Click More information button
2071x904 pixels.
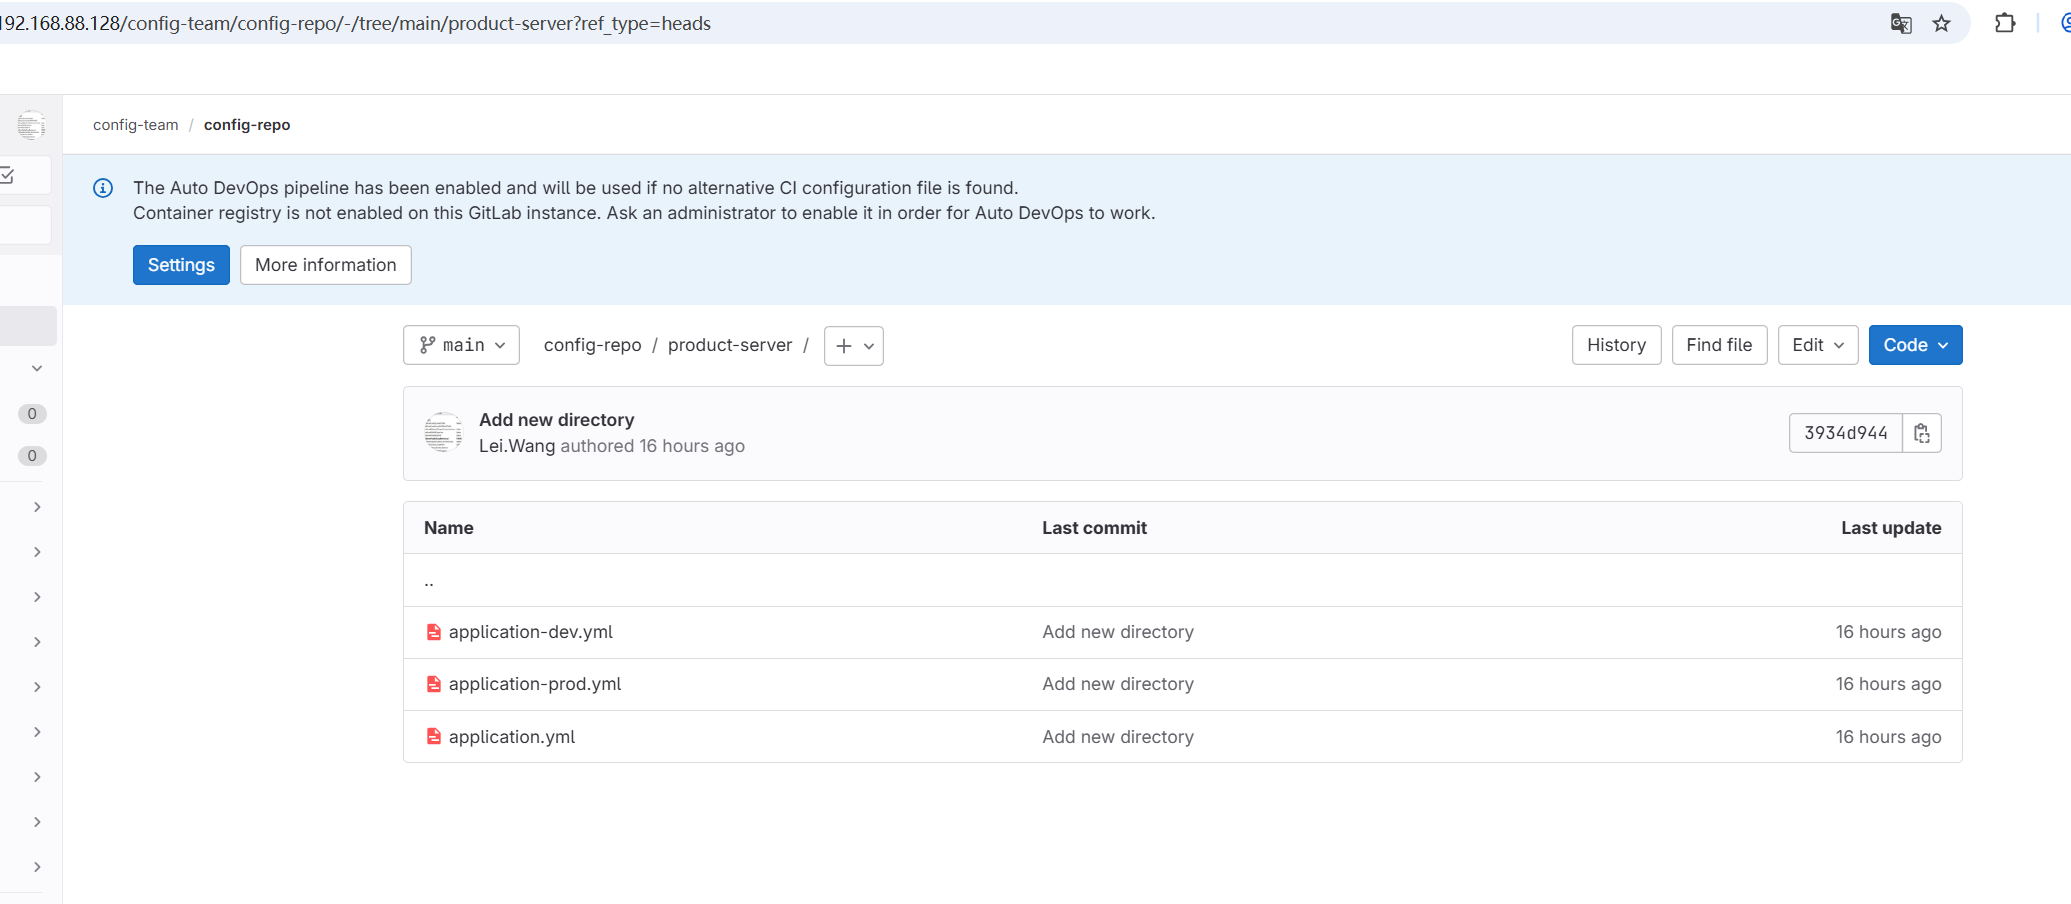[325, 265]
